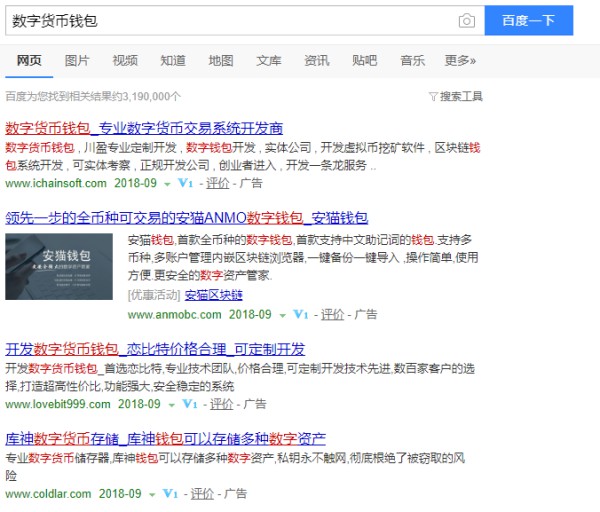Expand dropdown arrow after anmobc.com date
The image size is (600, 512).
coord(282,316)
